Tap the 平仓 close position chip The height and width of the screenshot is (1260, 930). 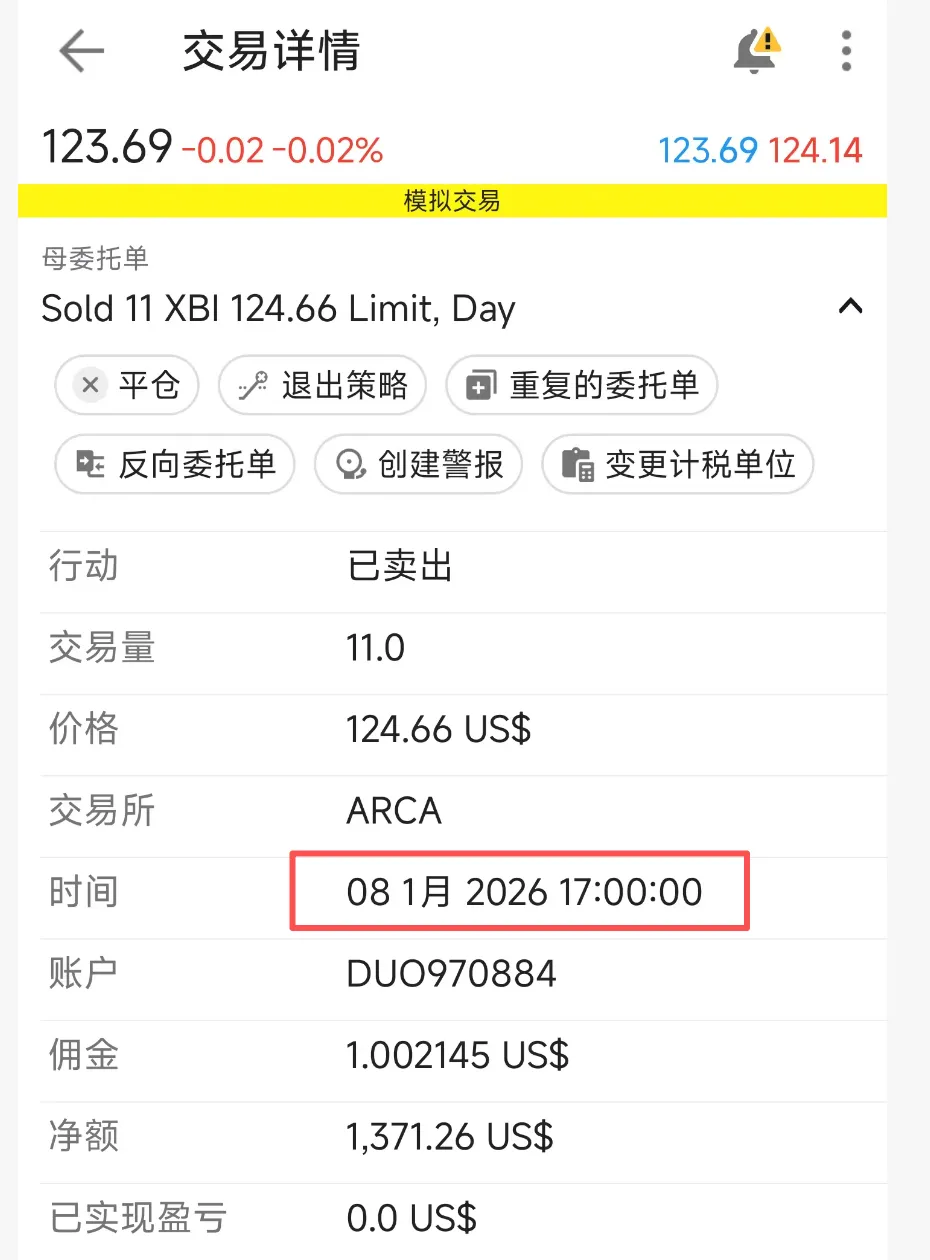[127, 385]
